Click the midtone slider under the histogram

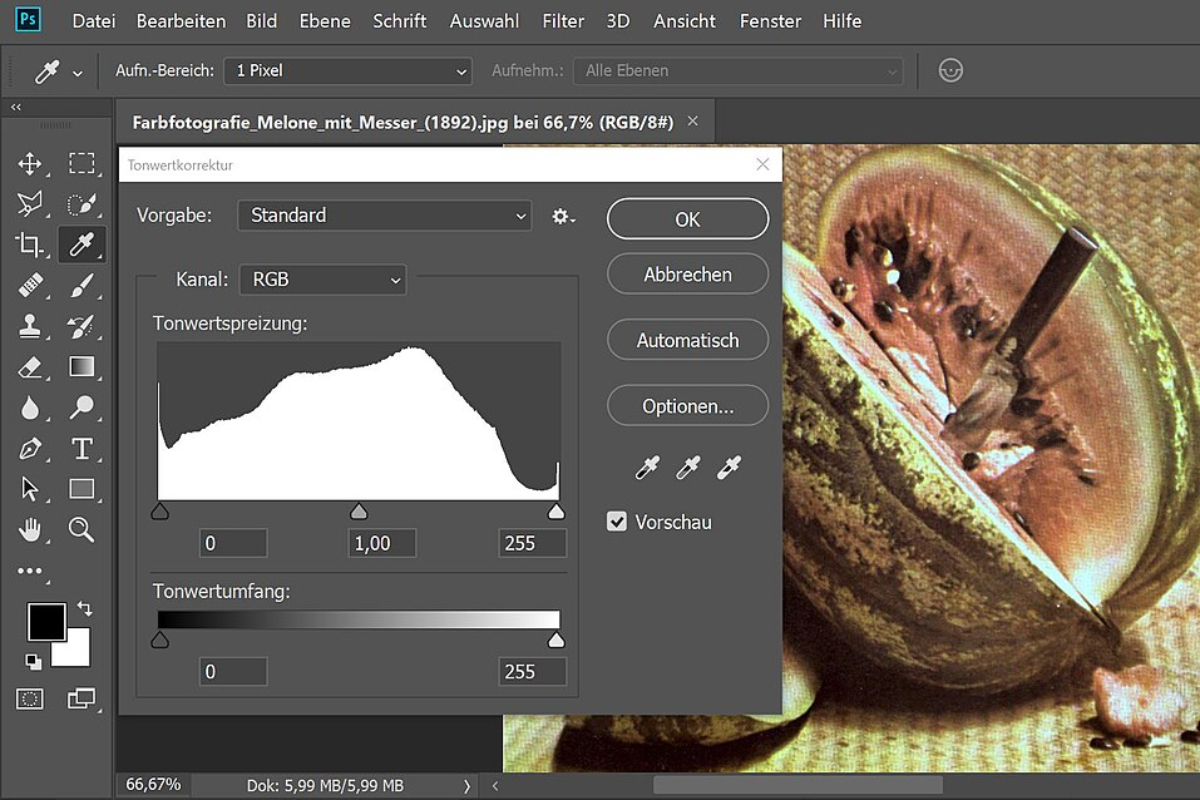pos(359,510)
